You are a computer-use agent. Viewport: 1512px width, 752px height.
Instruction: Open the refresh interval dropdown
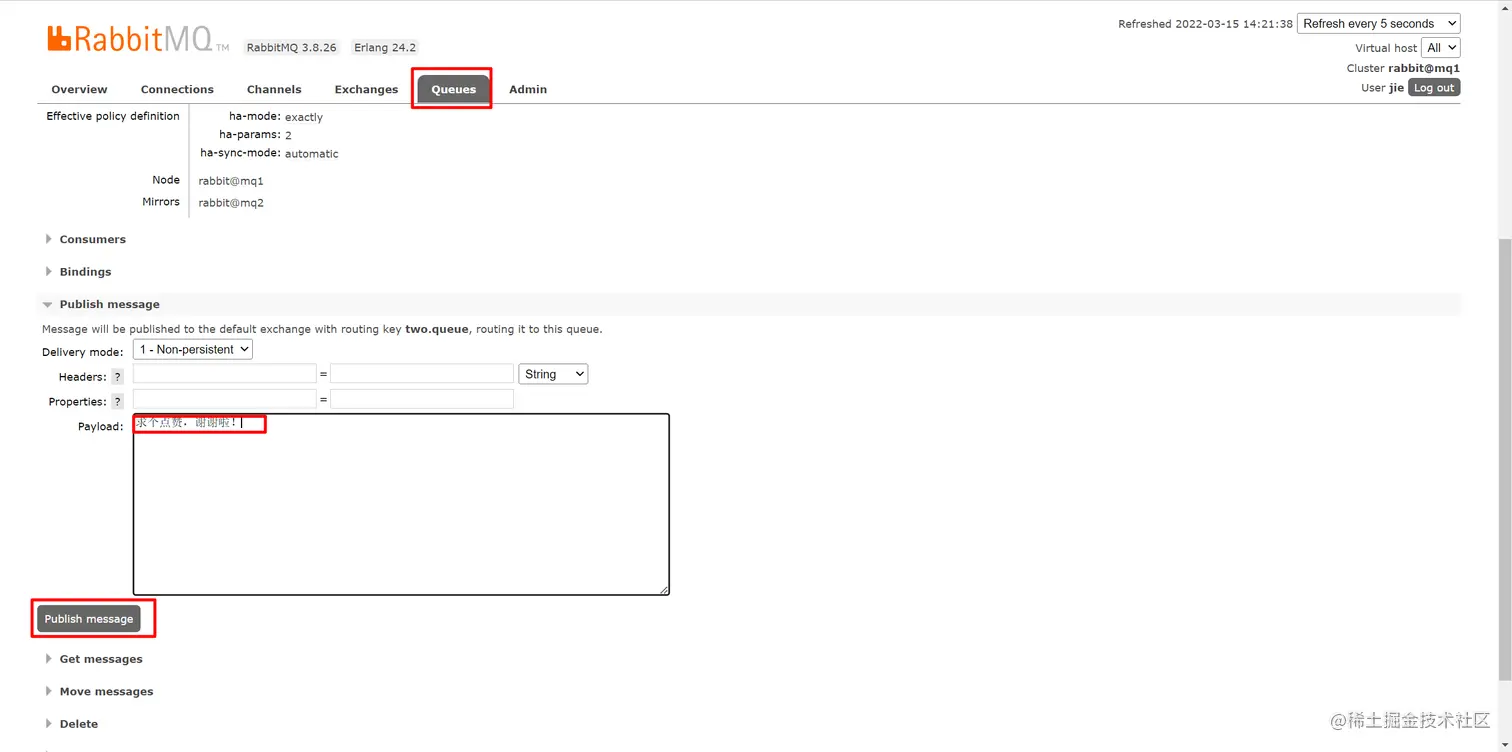pos(1378,23)
